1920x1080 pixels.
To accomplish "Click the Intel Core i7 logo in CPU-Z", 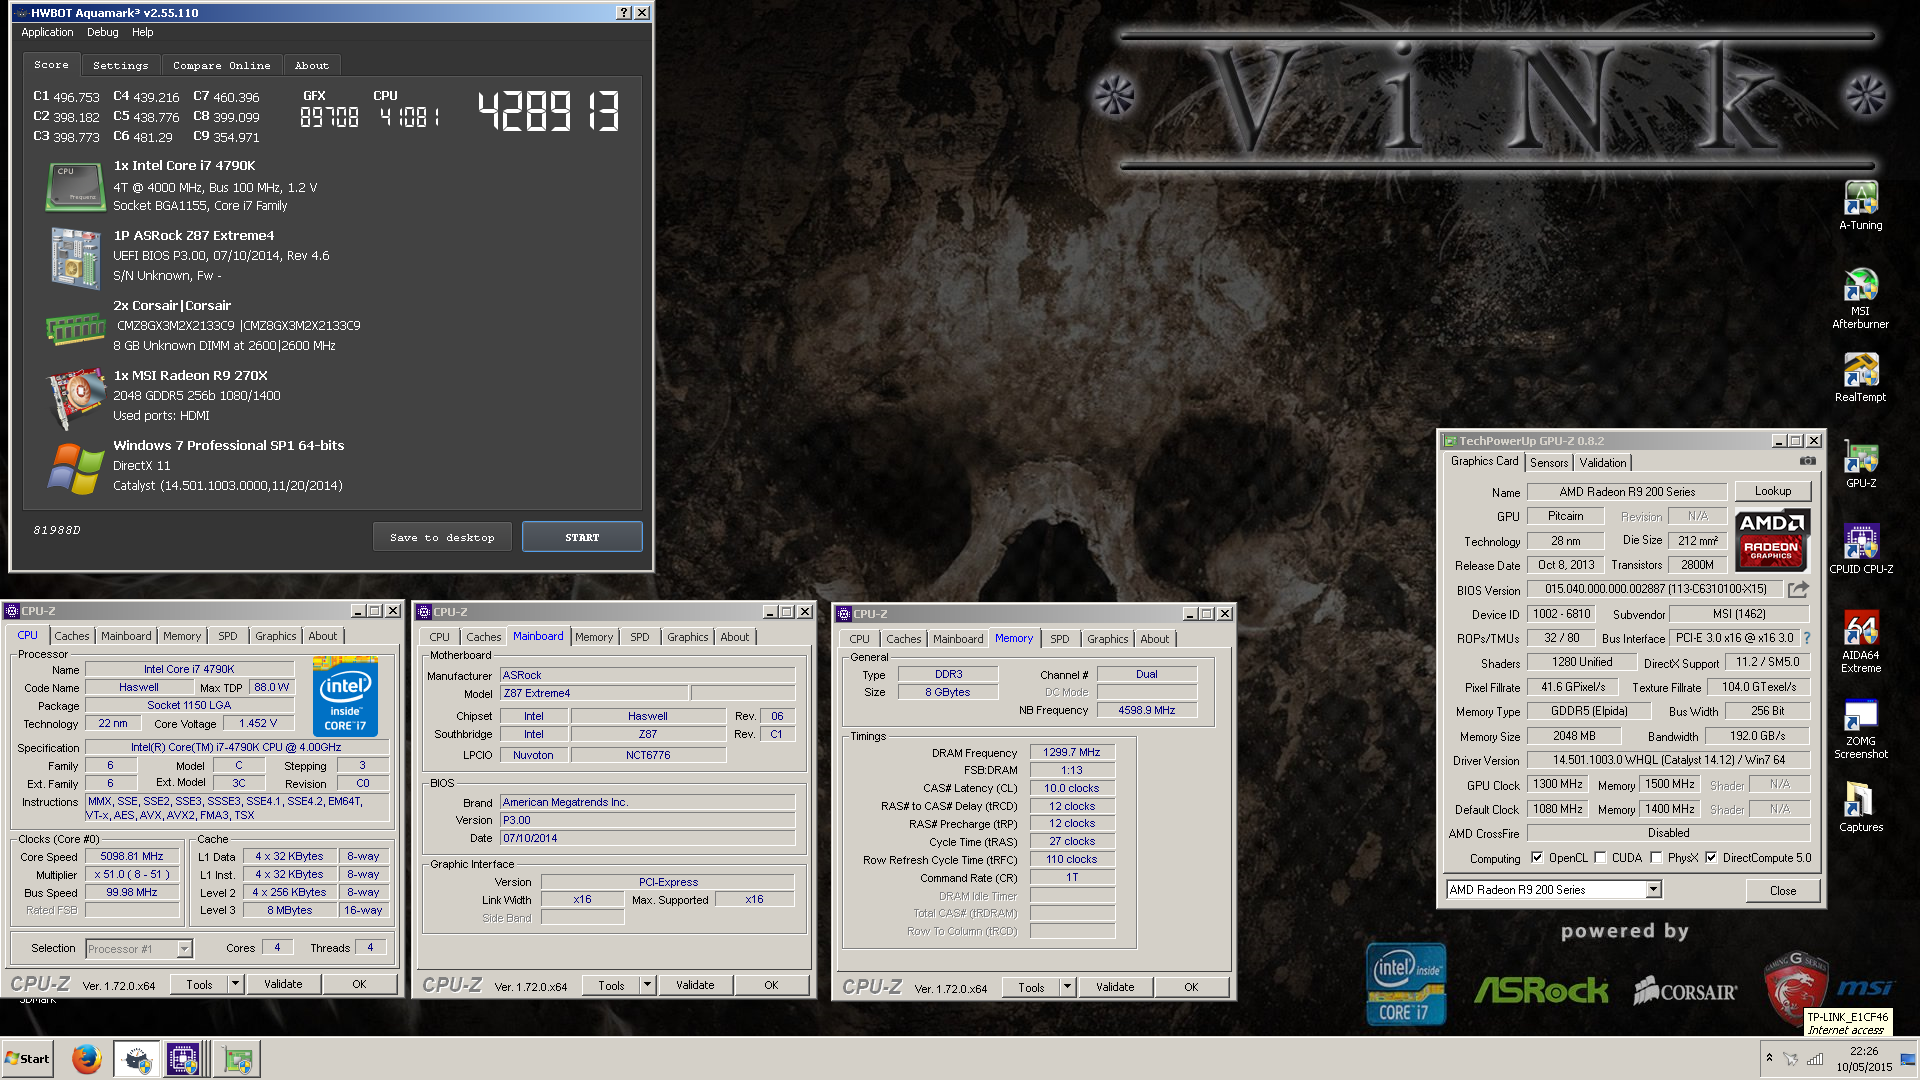I will (x=345, y=697).
